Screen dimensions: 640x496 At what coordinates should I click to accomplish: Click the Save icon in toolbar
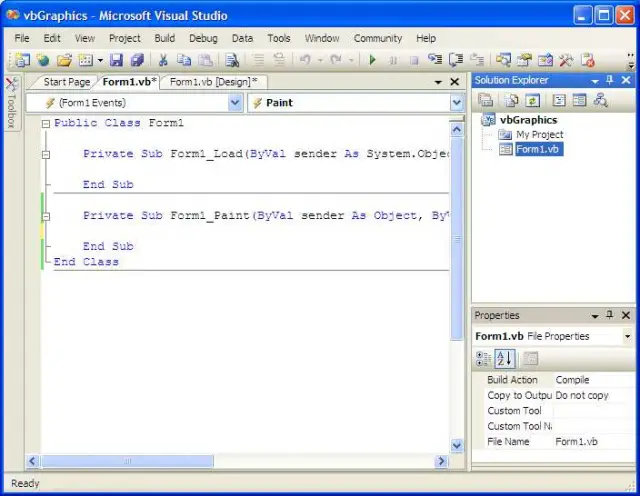tap(116, 60)
